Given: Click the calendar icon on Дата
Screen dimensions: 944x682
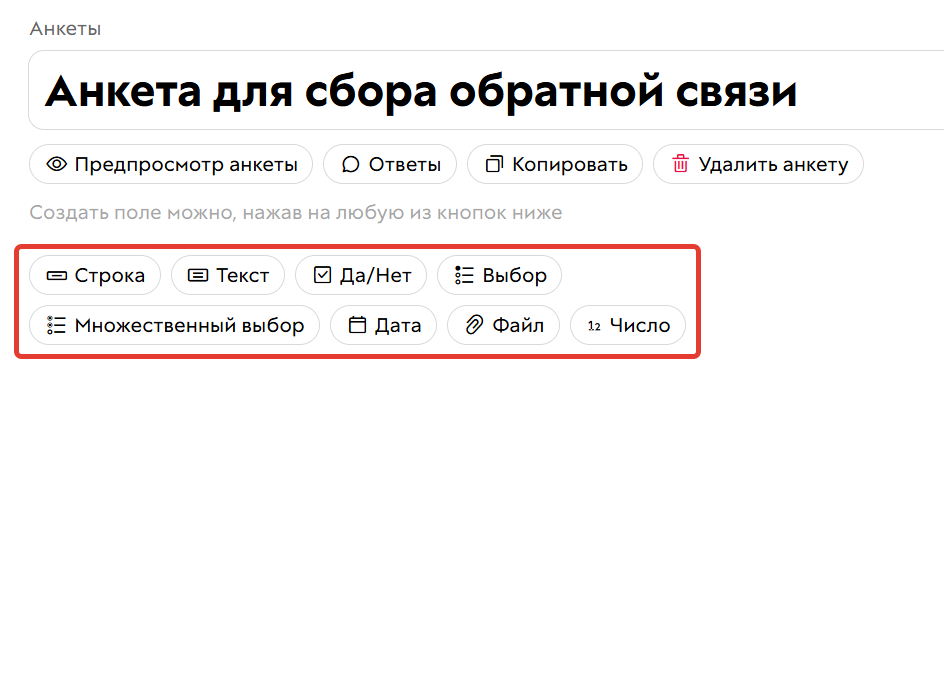Looking at the screenshot, I should tap(358, 324).
